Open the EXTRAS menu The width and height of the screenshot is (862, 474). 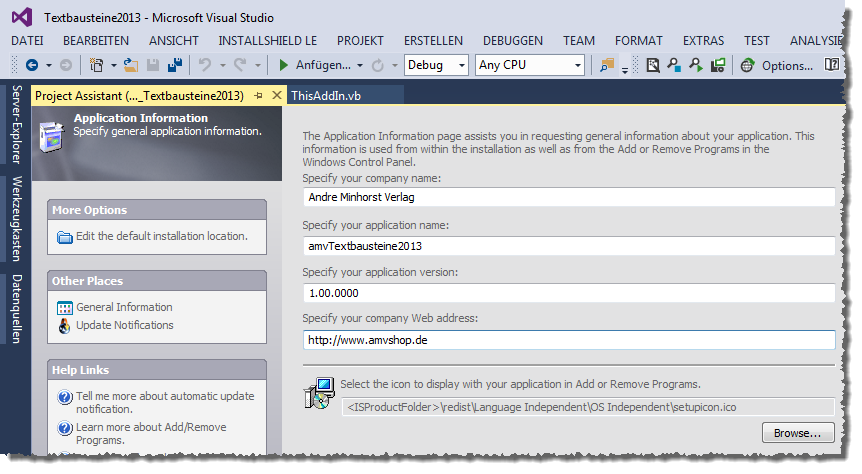click(704, 41)
